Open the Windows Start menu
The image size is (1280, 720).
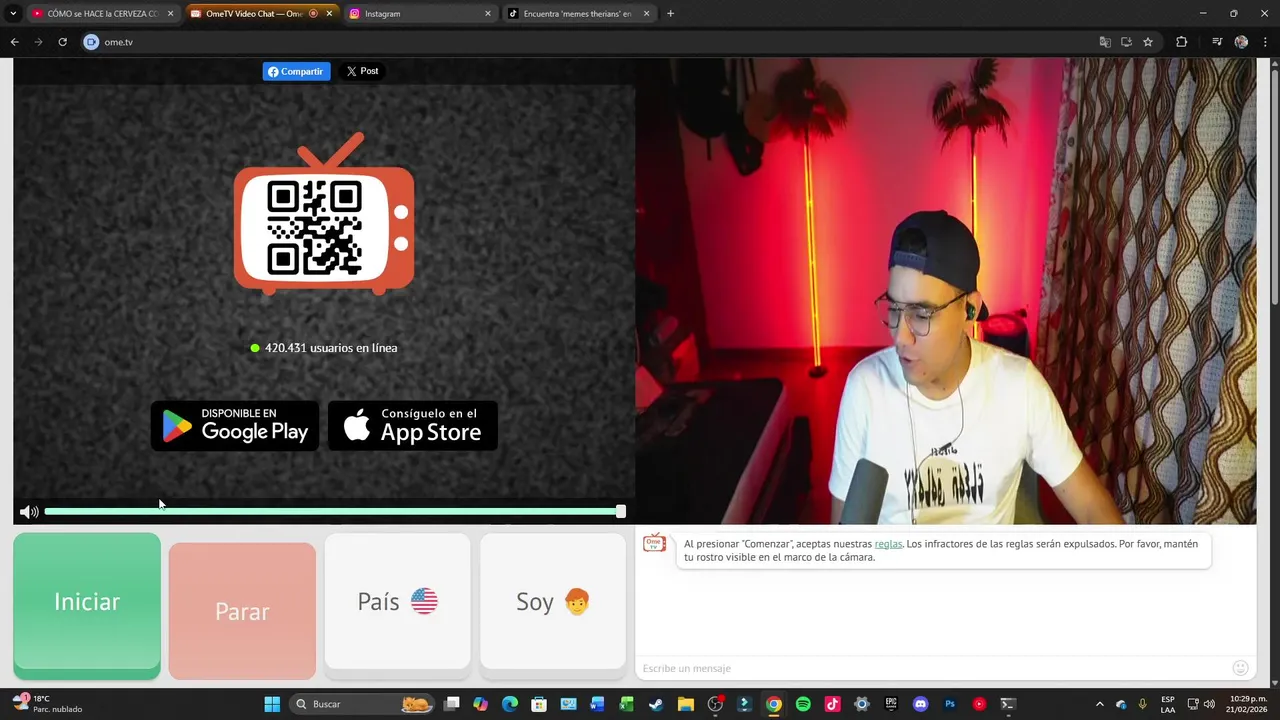point(272,704)
